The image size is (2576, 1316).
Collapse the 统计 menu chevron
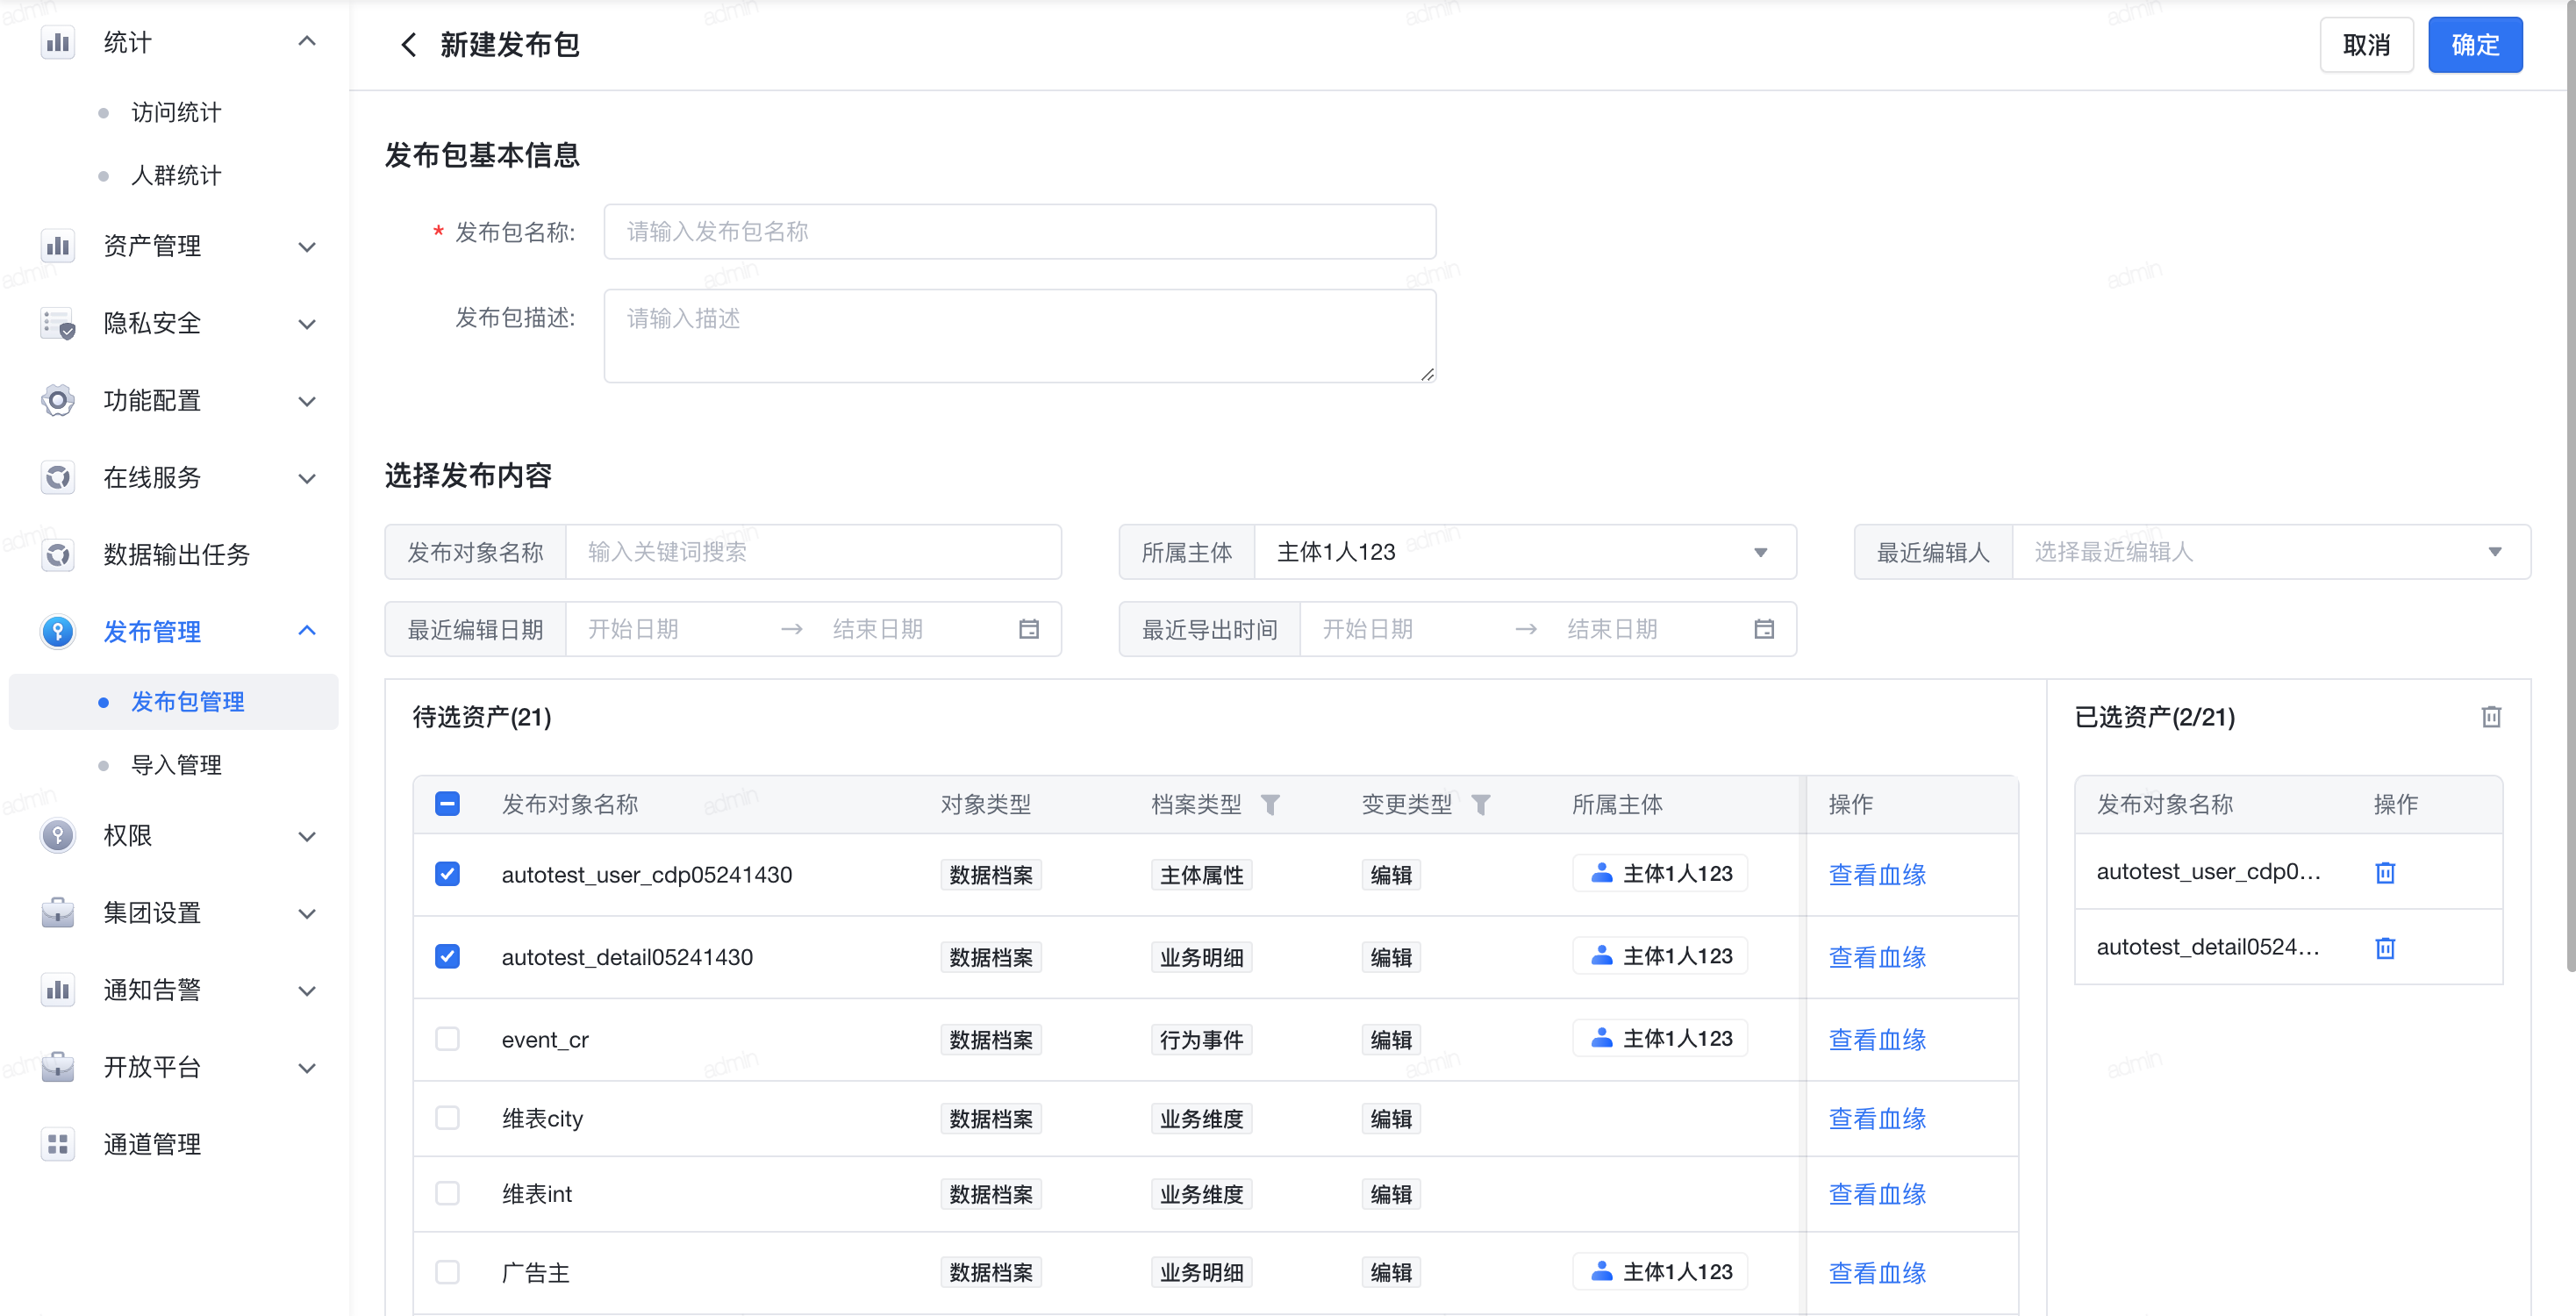pyautogui.click(x=307, y=41)
